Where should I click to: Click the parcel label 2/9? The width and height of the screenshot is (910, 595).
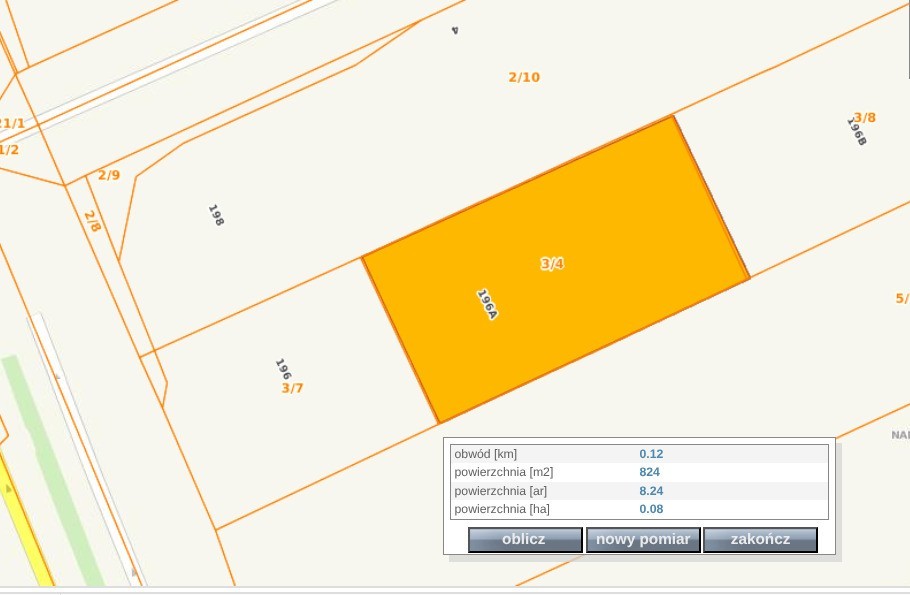tap(109, 175)
